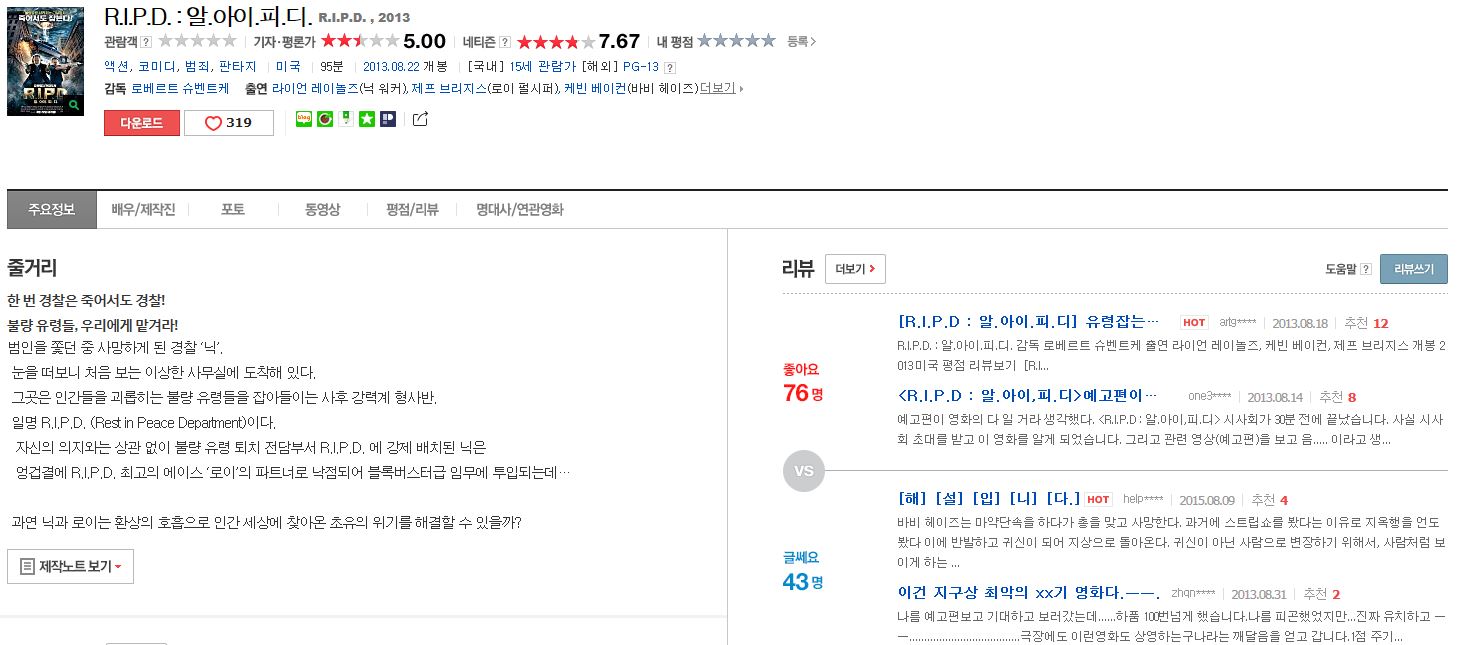The height and width of the screenshot is (645, 1472).
Task: Switch to the 배우/제작진 tab
Action: coord(143,210)
